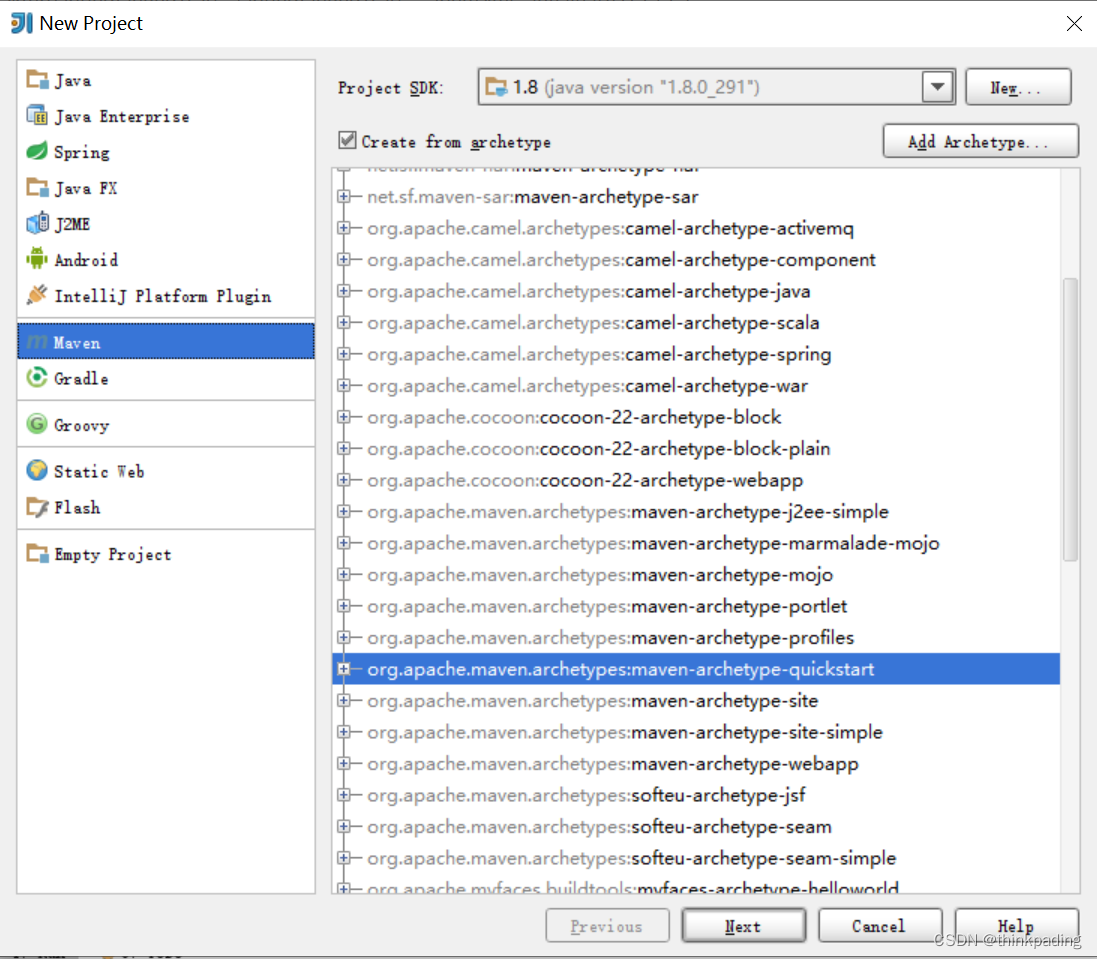Viewport: 1097px width, 959px height.
Task: Select Java FX in the project list
Action: tap(166, 188)
